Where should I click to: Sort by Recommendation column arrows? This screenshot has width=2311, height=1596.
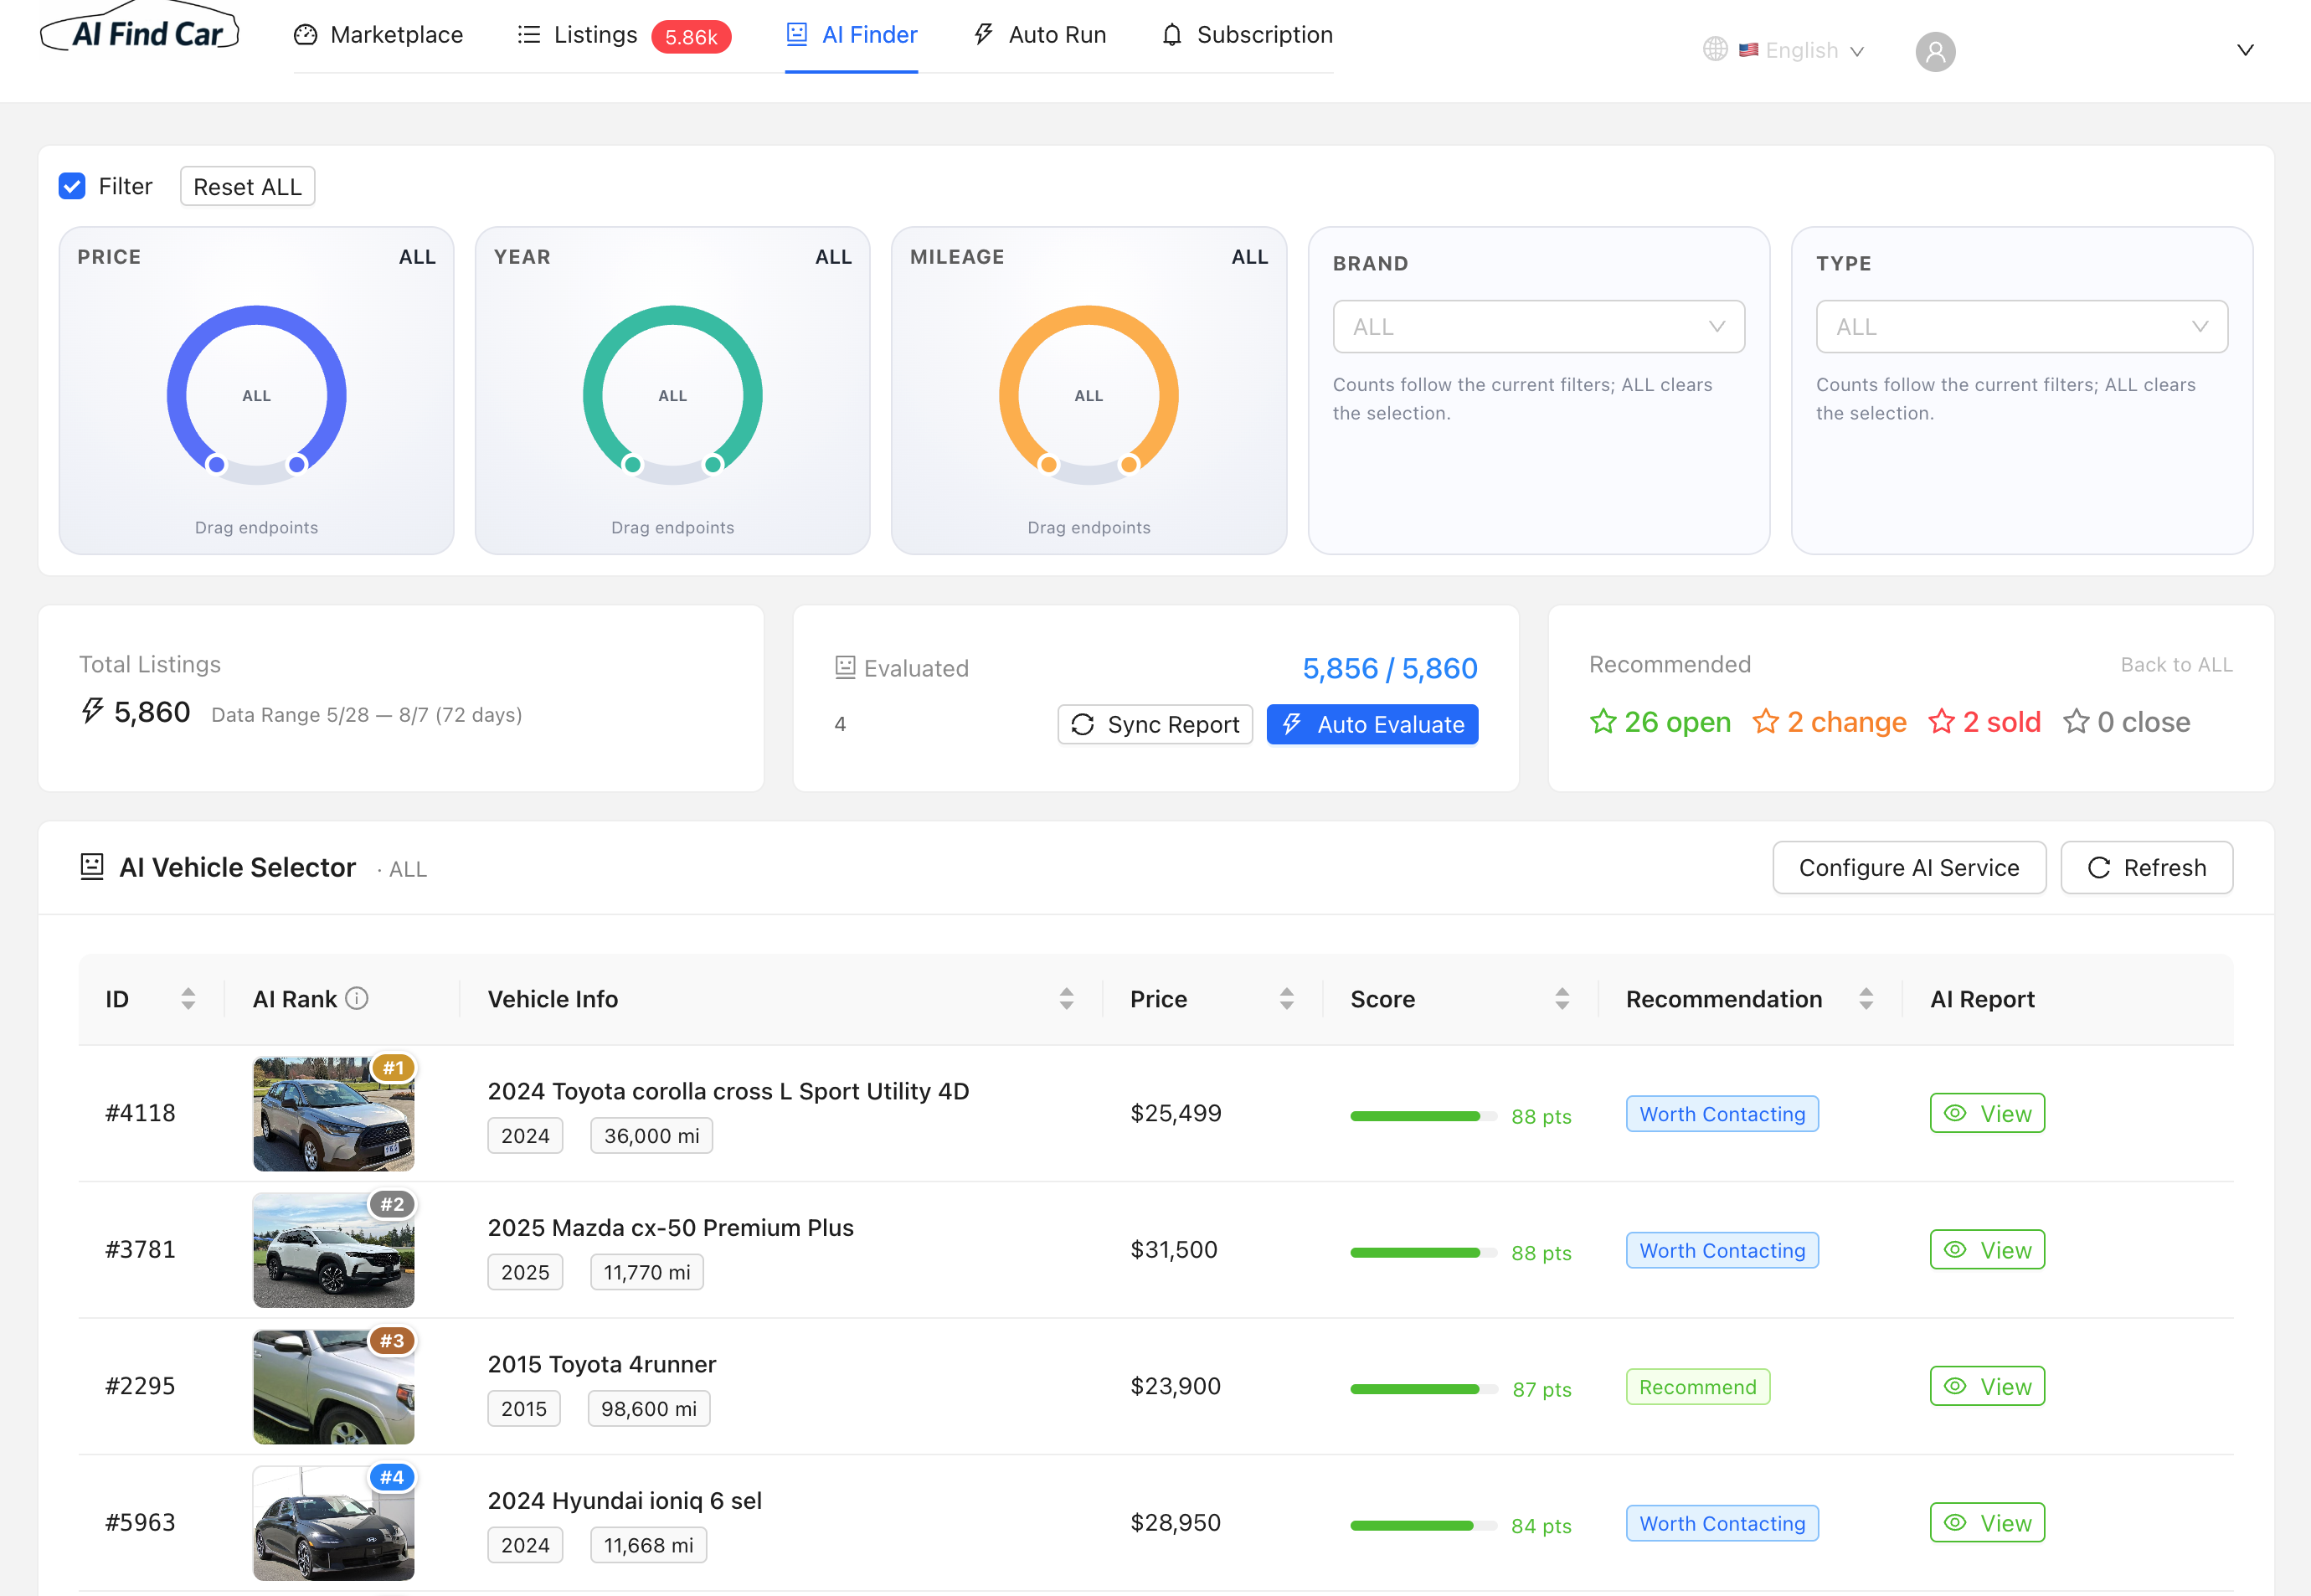coord(1866,998)
